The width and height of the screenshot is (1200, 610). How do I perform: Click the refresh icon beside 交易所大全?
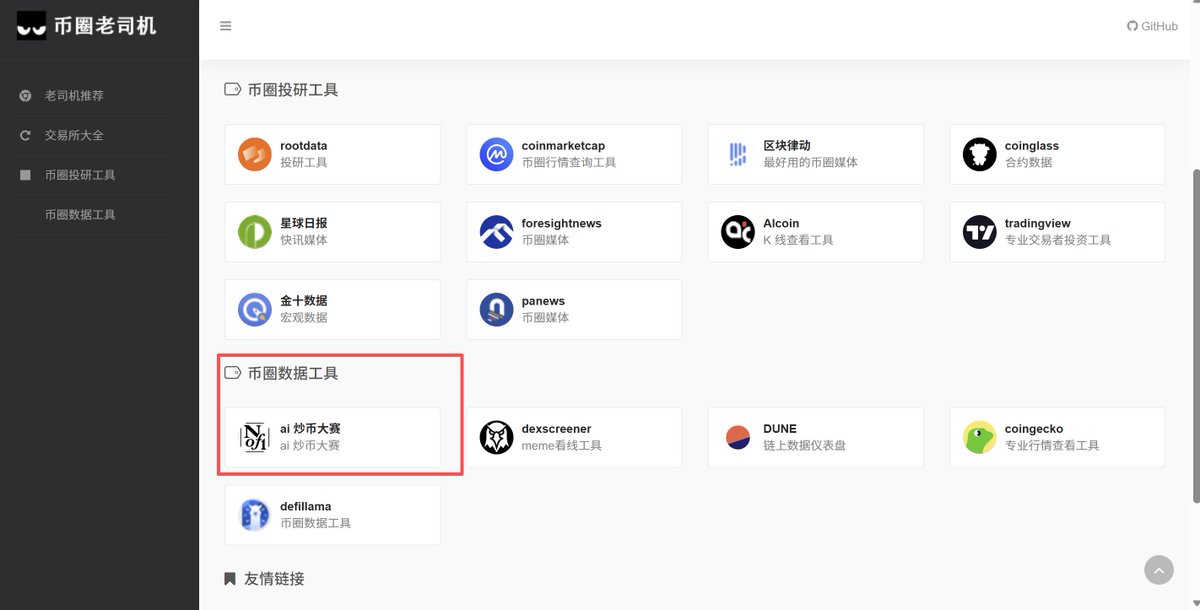click(x=25, y=135)
